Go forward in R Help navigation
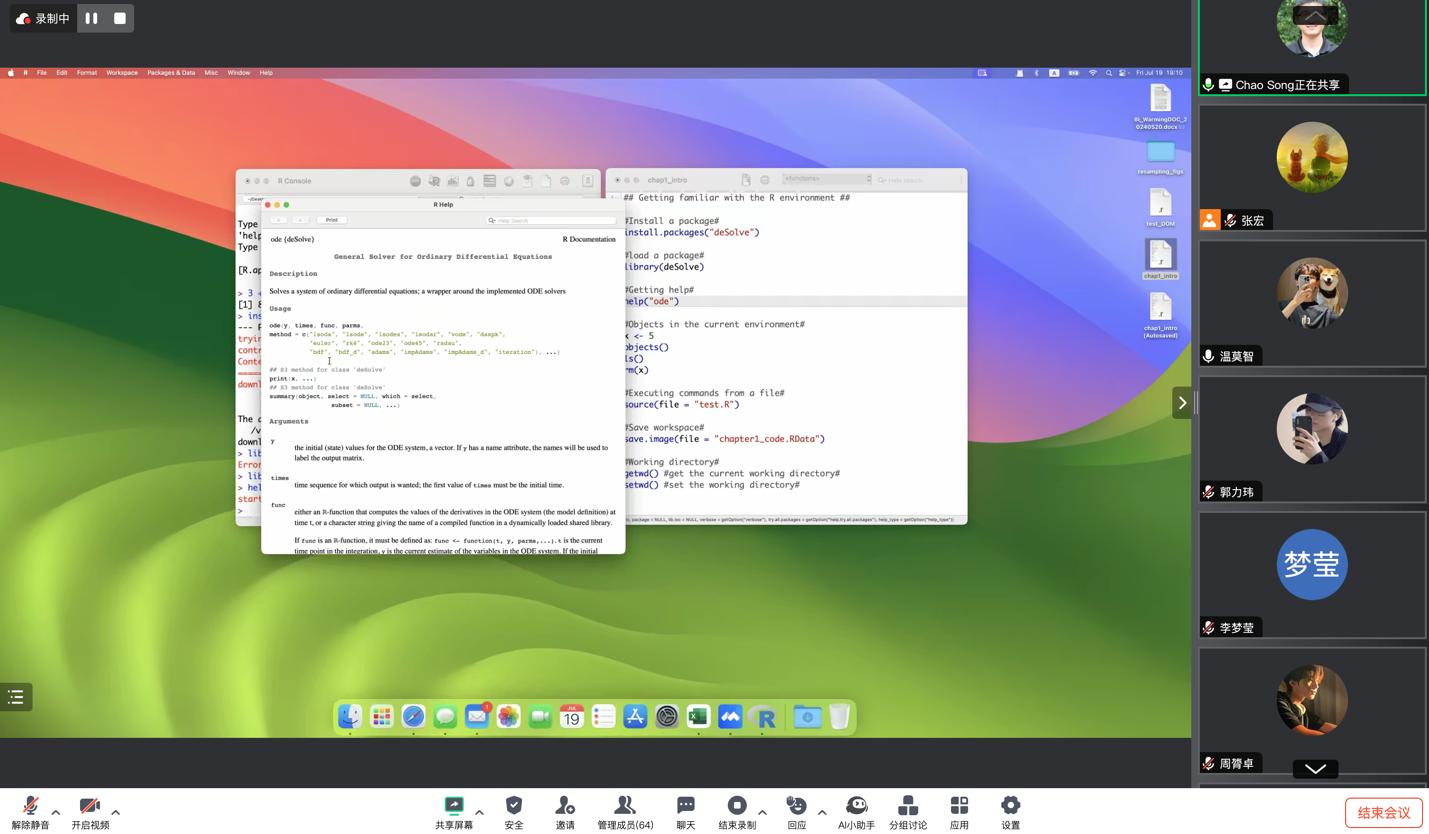 tap(300, 220)
